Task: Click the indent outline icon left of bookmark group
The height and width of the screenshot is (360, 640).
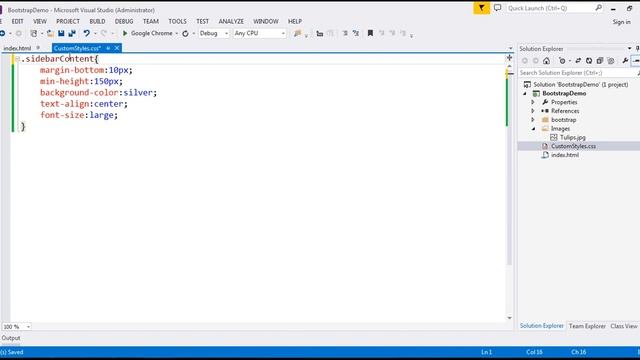Action: coord(320,33)
